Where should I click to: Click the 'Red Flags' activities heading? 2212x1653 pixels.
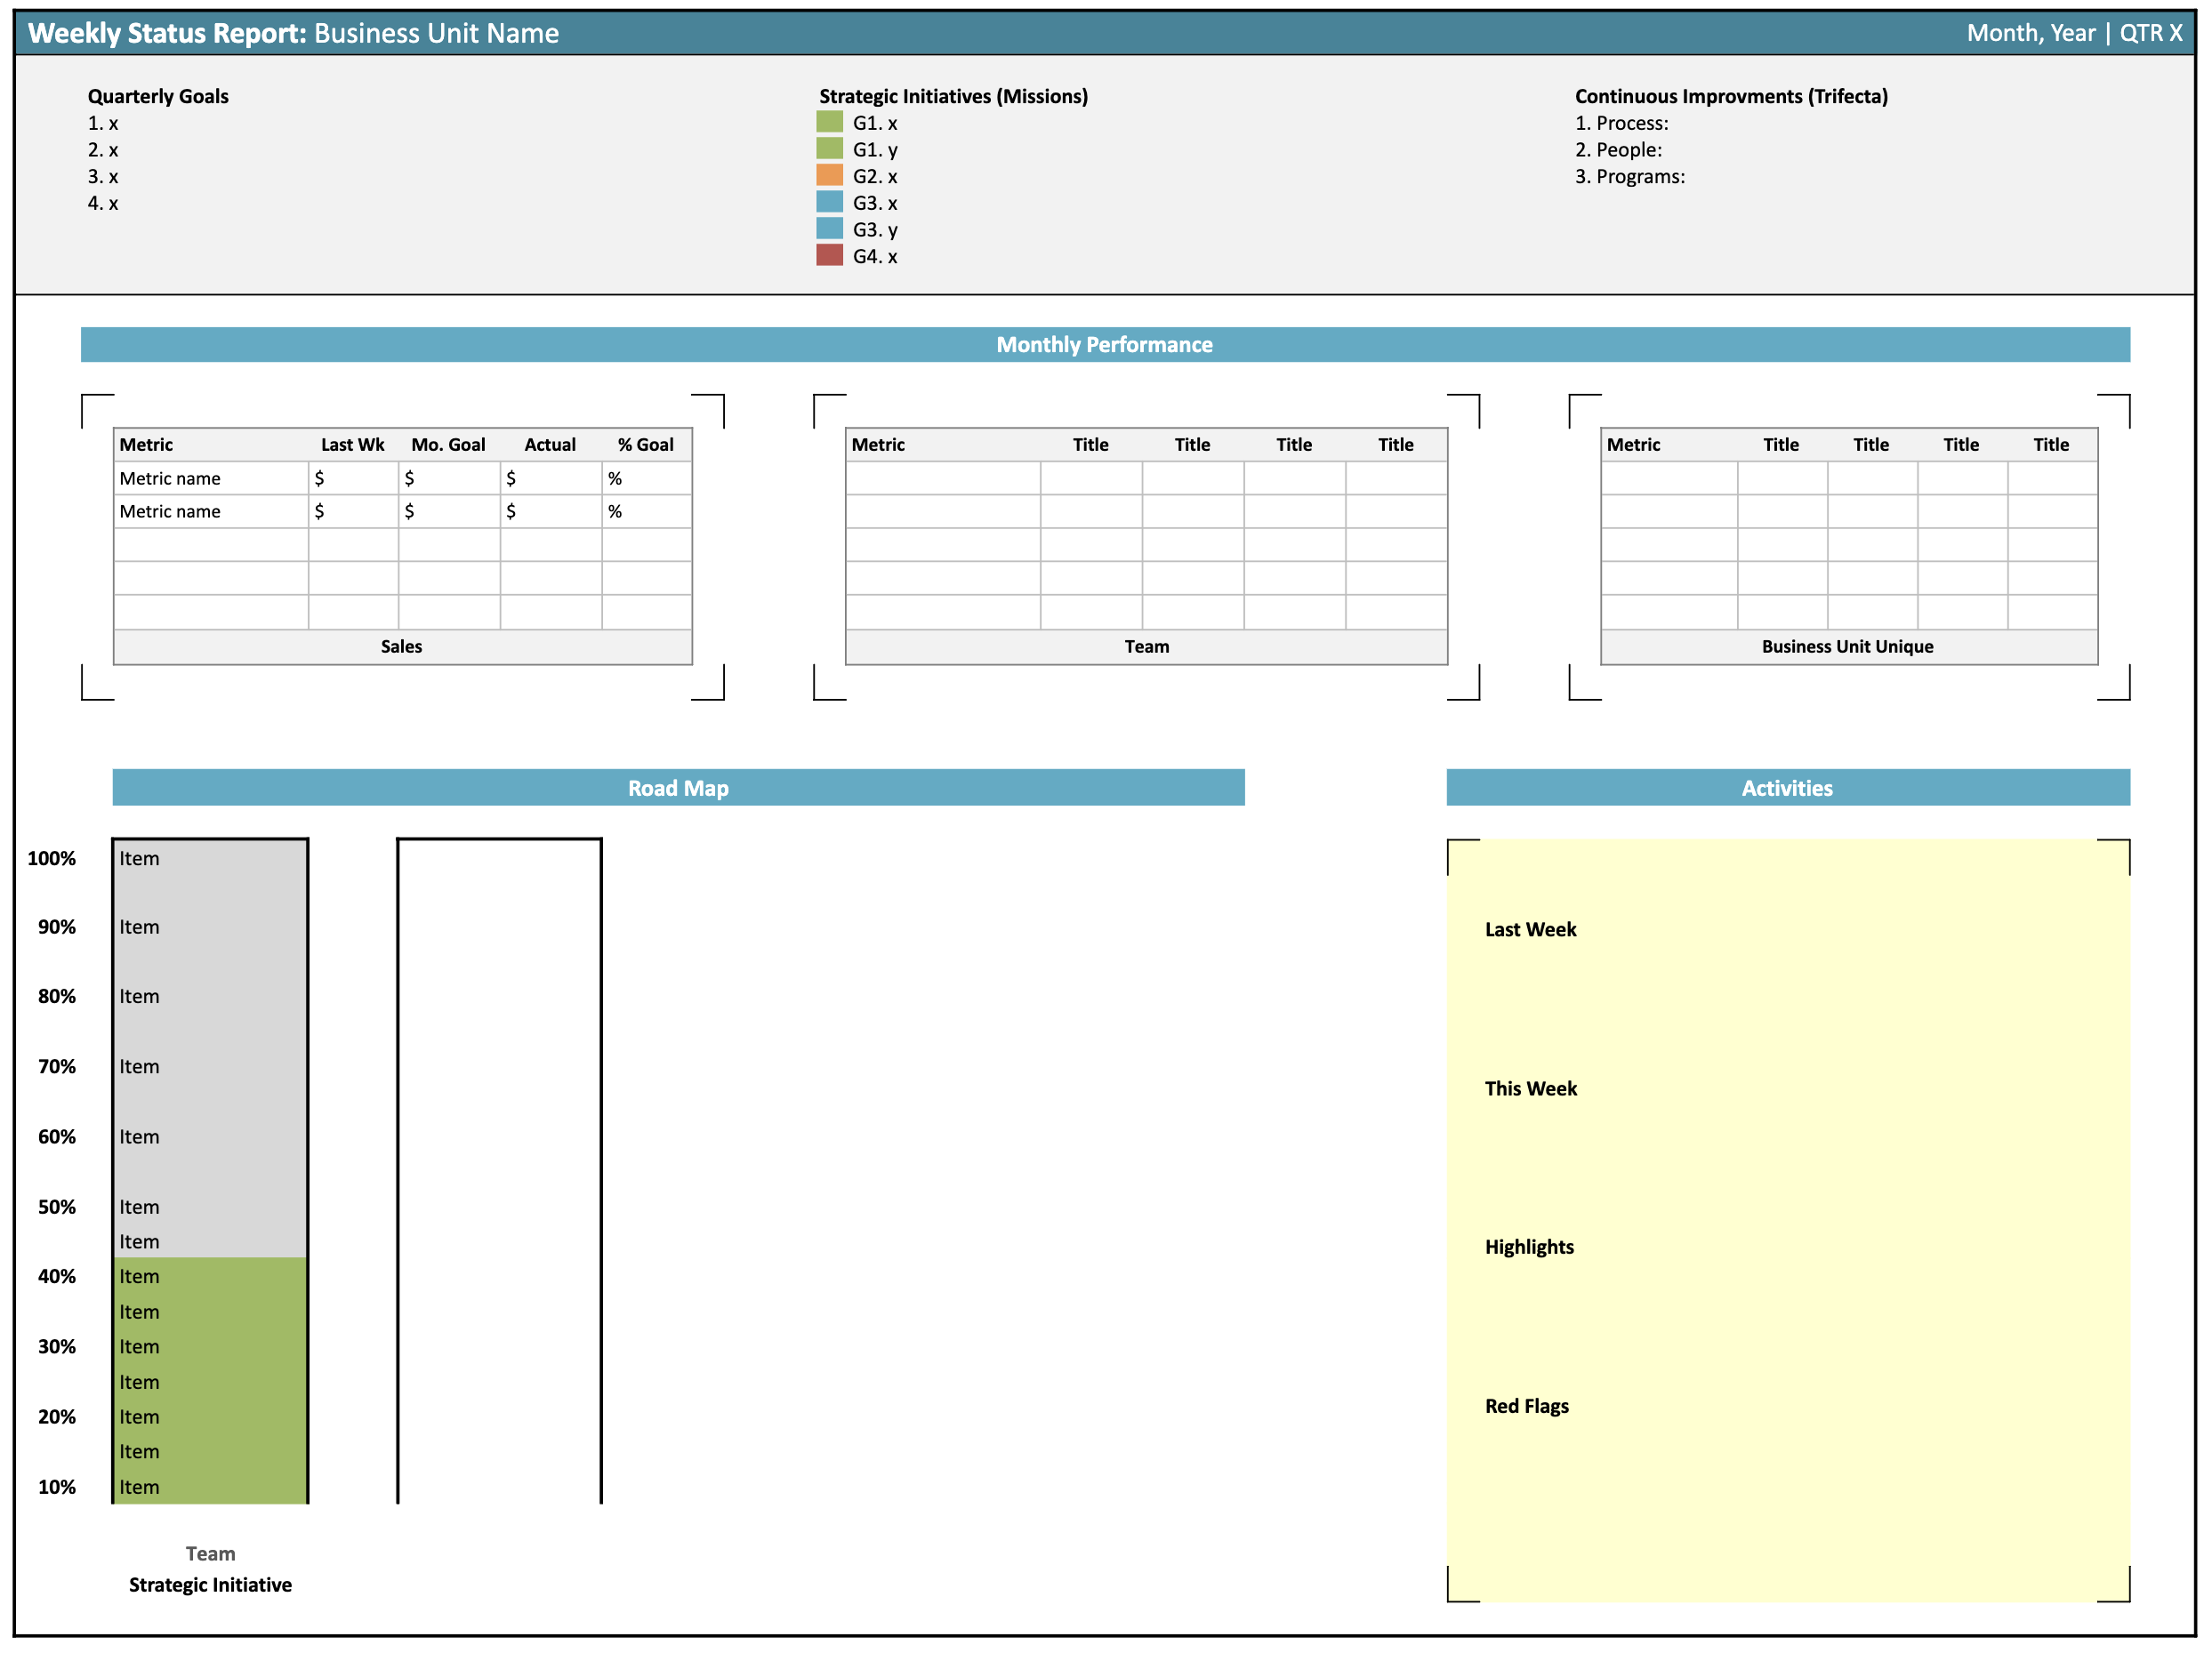click(x=1526, y=1406)
